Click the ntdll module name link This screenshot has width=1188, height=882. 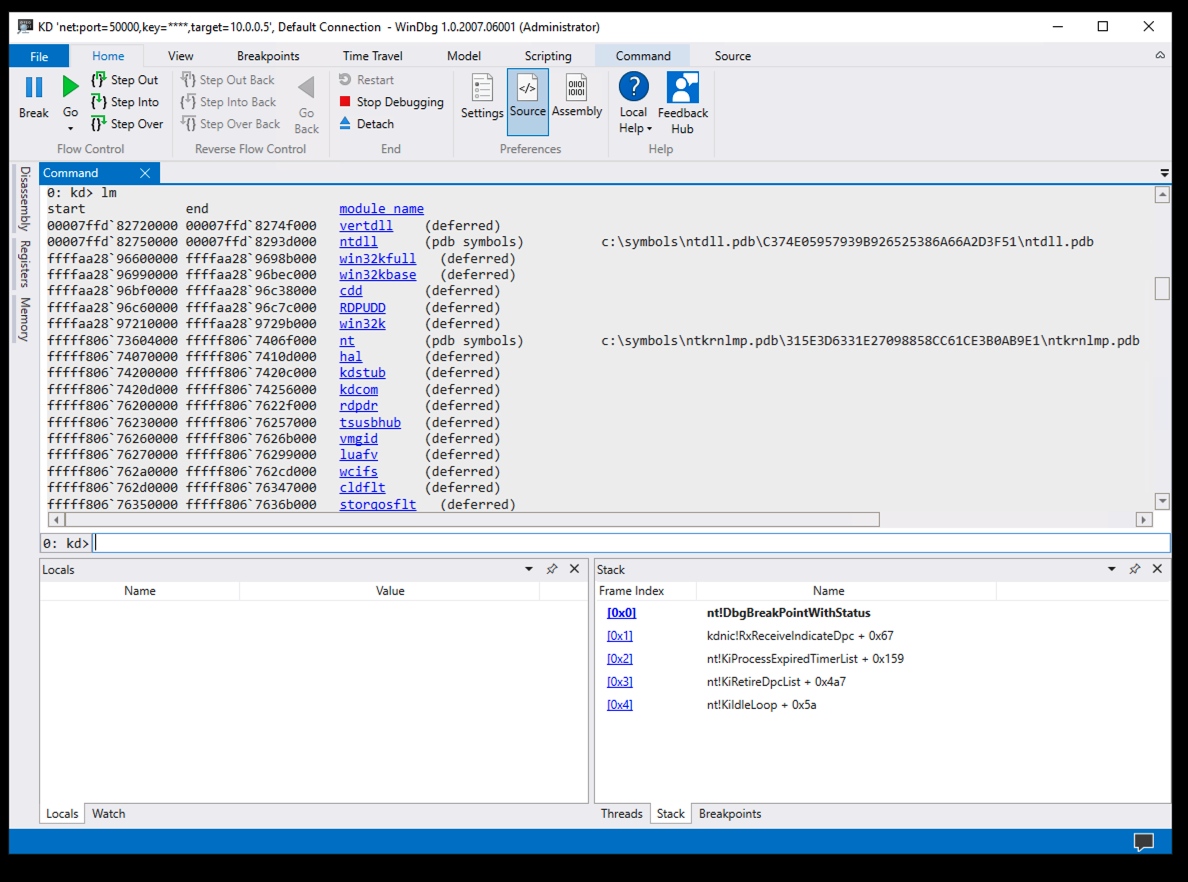click(x=358, y=242)
